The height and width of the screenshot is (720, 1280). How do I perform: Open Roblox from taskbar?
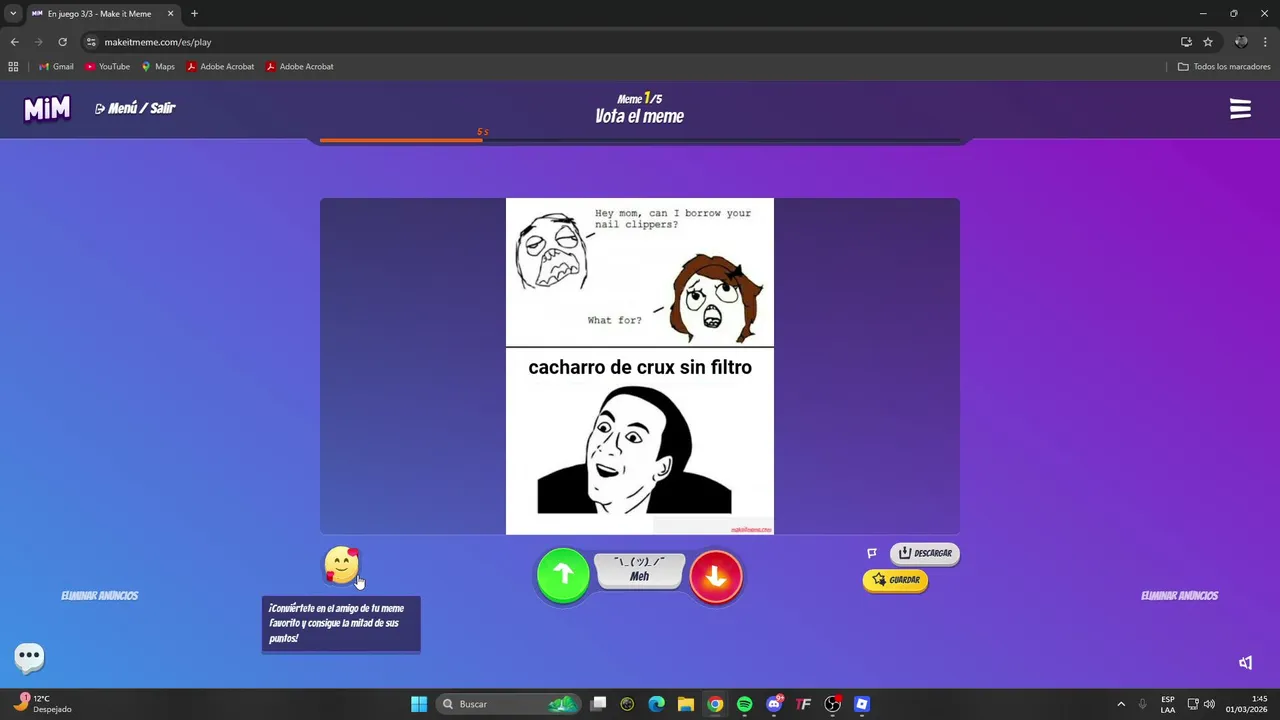(862, 704)
